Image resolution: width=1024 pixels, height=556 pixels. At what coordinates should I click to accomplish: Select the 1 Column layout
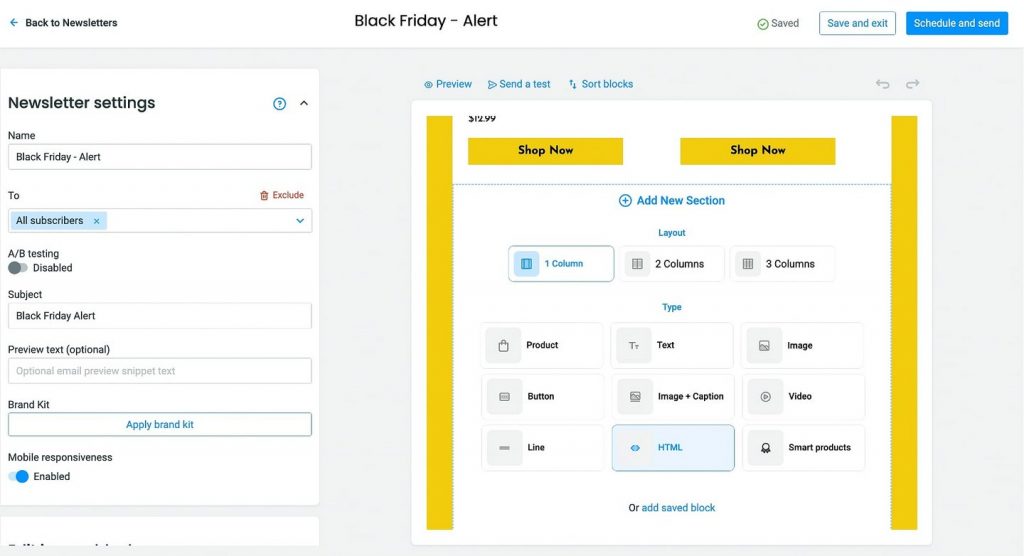[561, 263]
